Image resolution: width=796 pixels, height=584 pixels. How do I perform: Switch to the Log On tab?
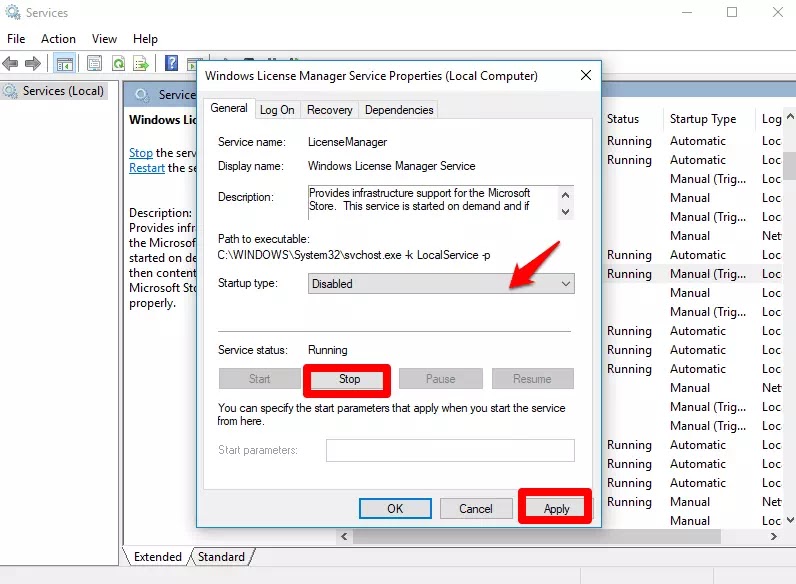tap(277, 110)
